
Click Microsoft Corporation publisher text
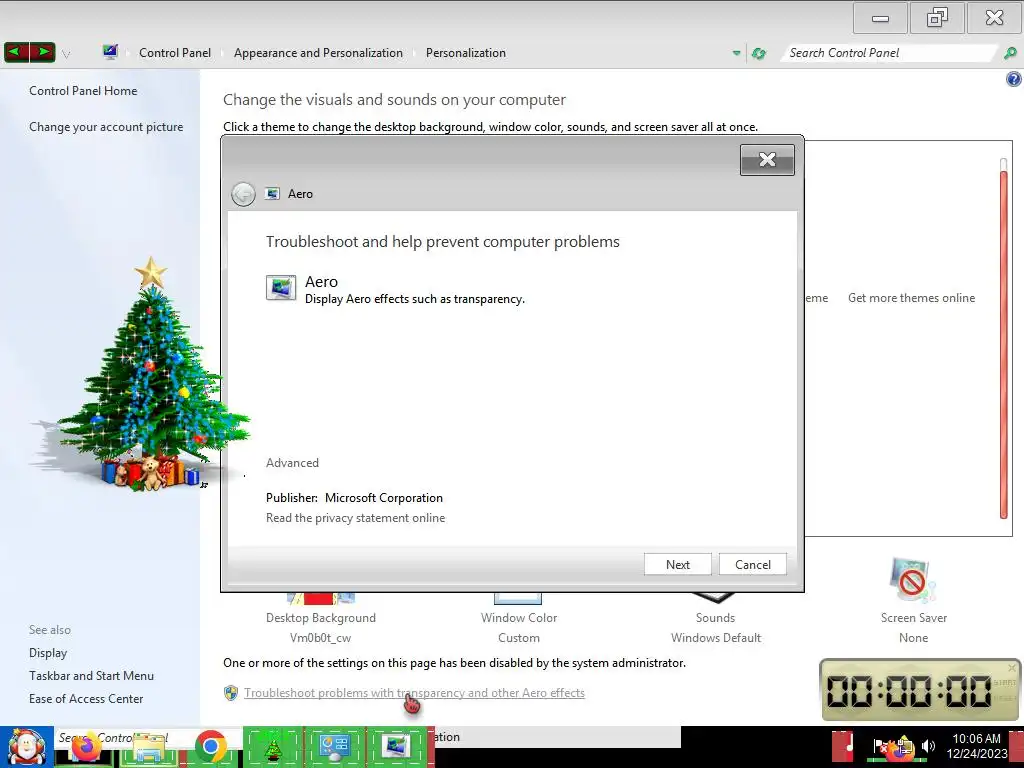pyautogui.click(x=383, y=498)
